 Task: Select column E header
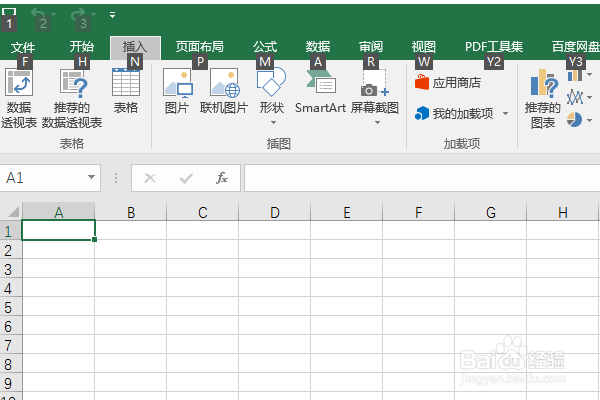[x=347, y=212]
